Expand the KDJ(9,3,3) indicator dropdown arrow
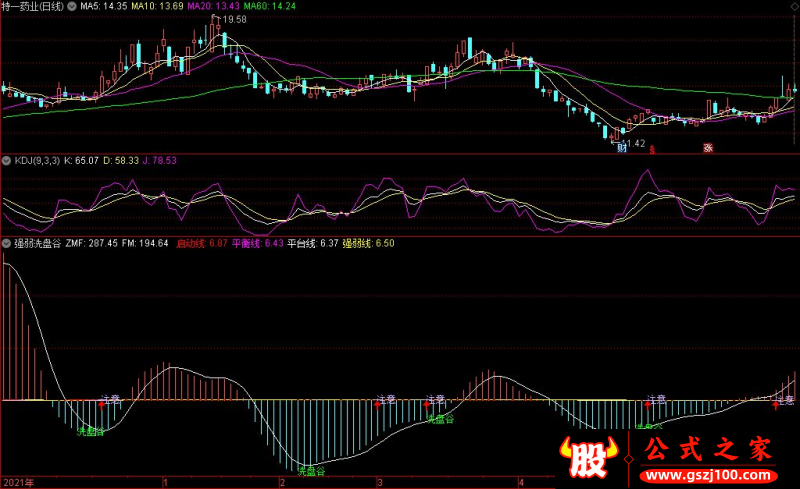This screenshot has height=489, width=800. (6, 161)
